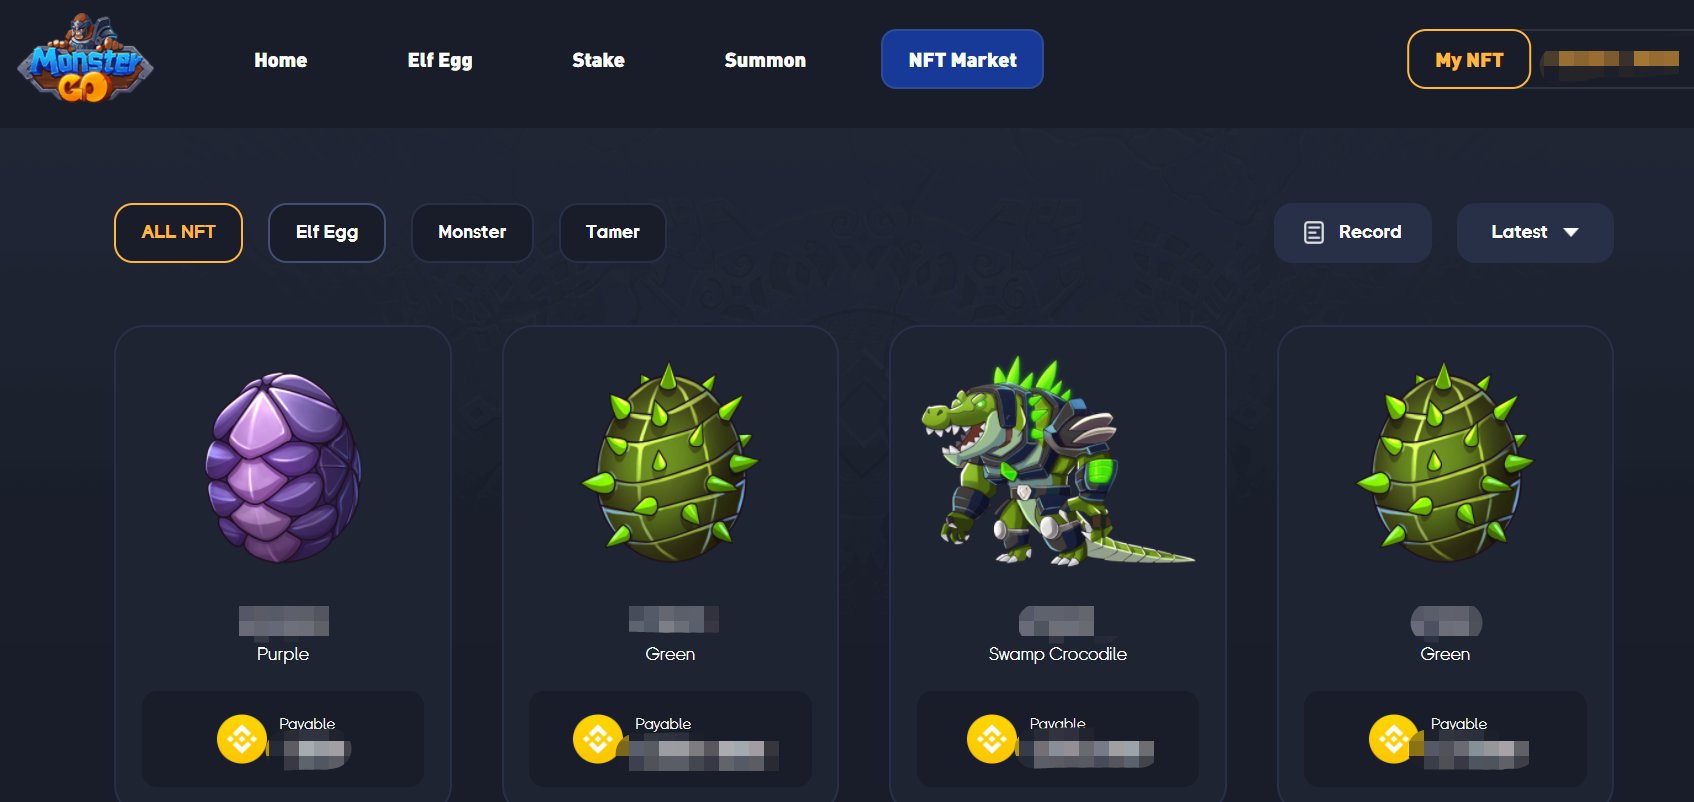
Task: Go to the Home page
Action: 281,60
